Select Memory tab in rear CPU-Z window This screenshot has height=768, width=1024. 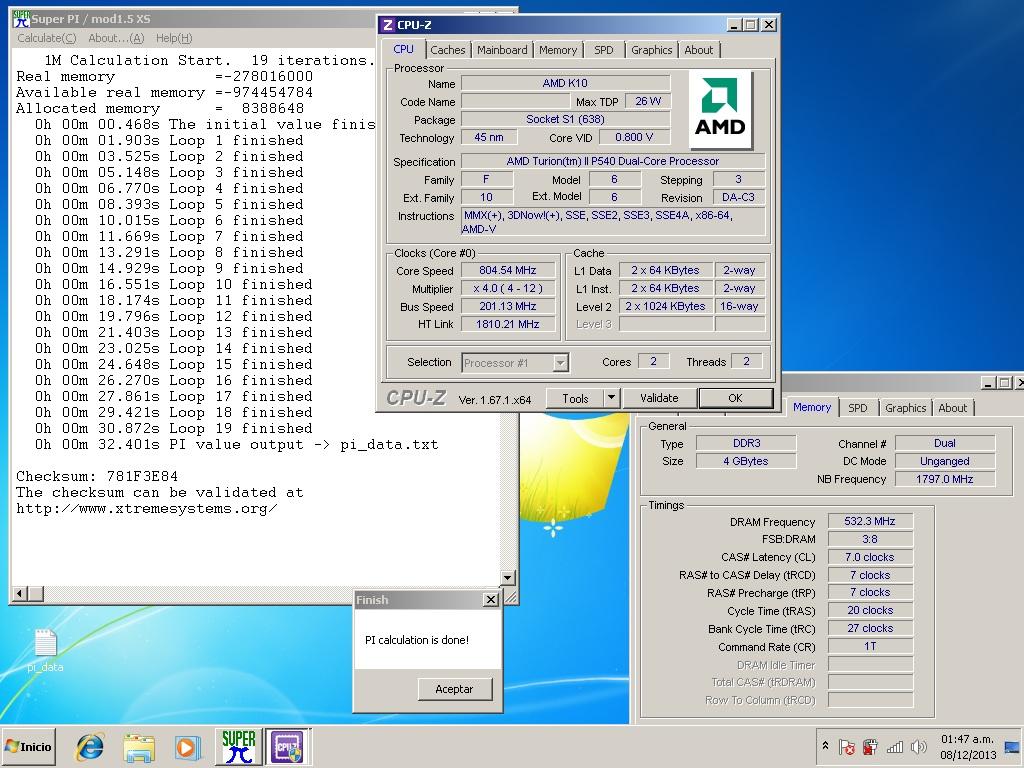(x=812, y=407)
